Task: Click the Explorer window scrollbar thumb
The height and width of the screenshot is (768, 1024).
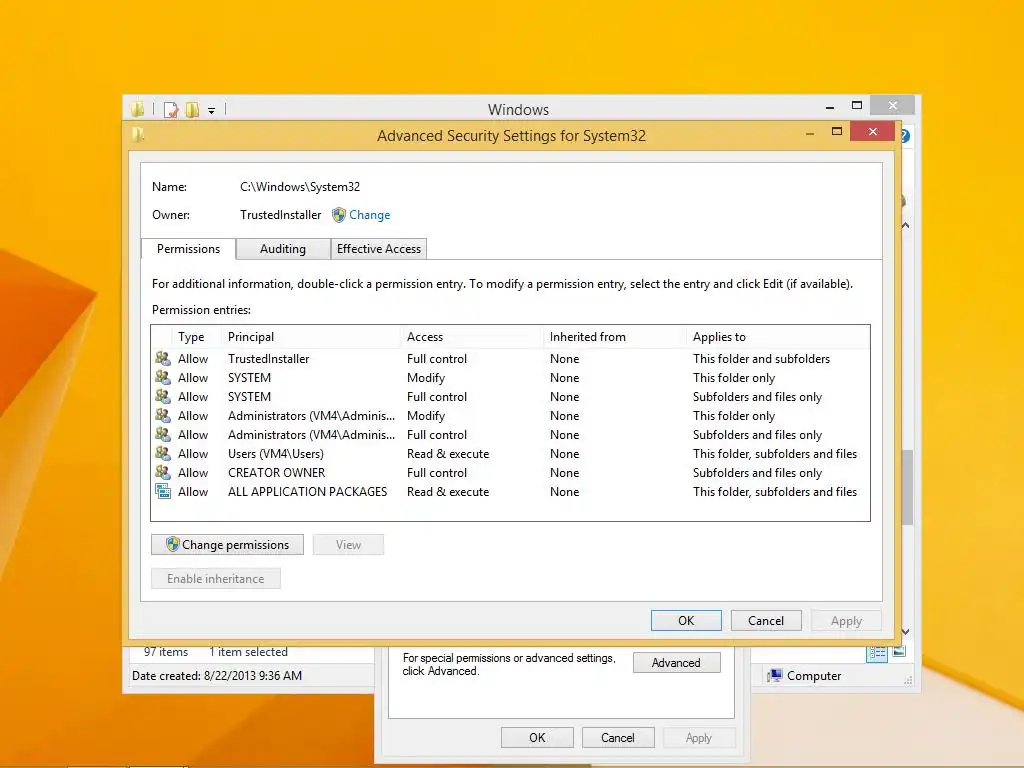Action: (907, 487)
